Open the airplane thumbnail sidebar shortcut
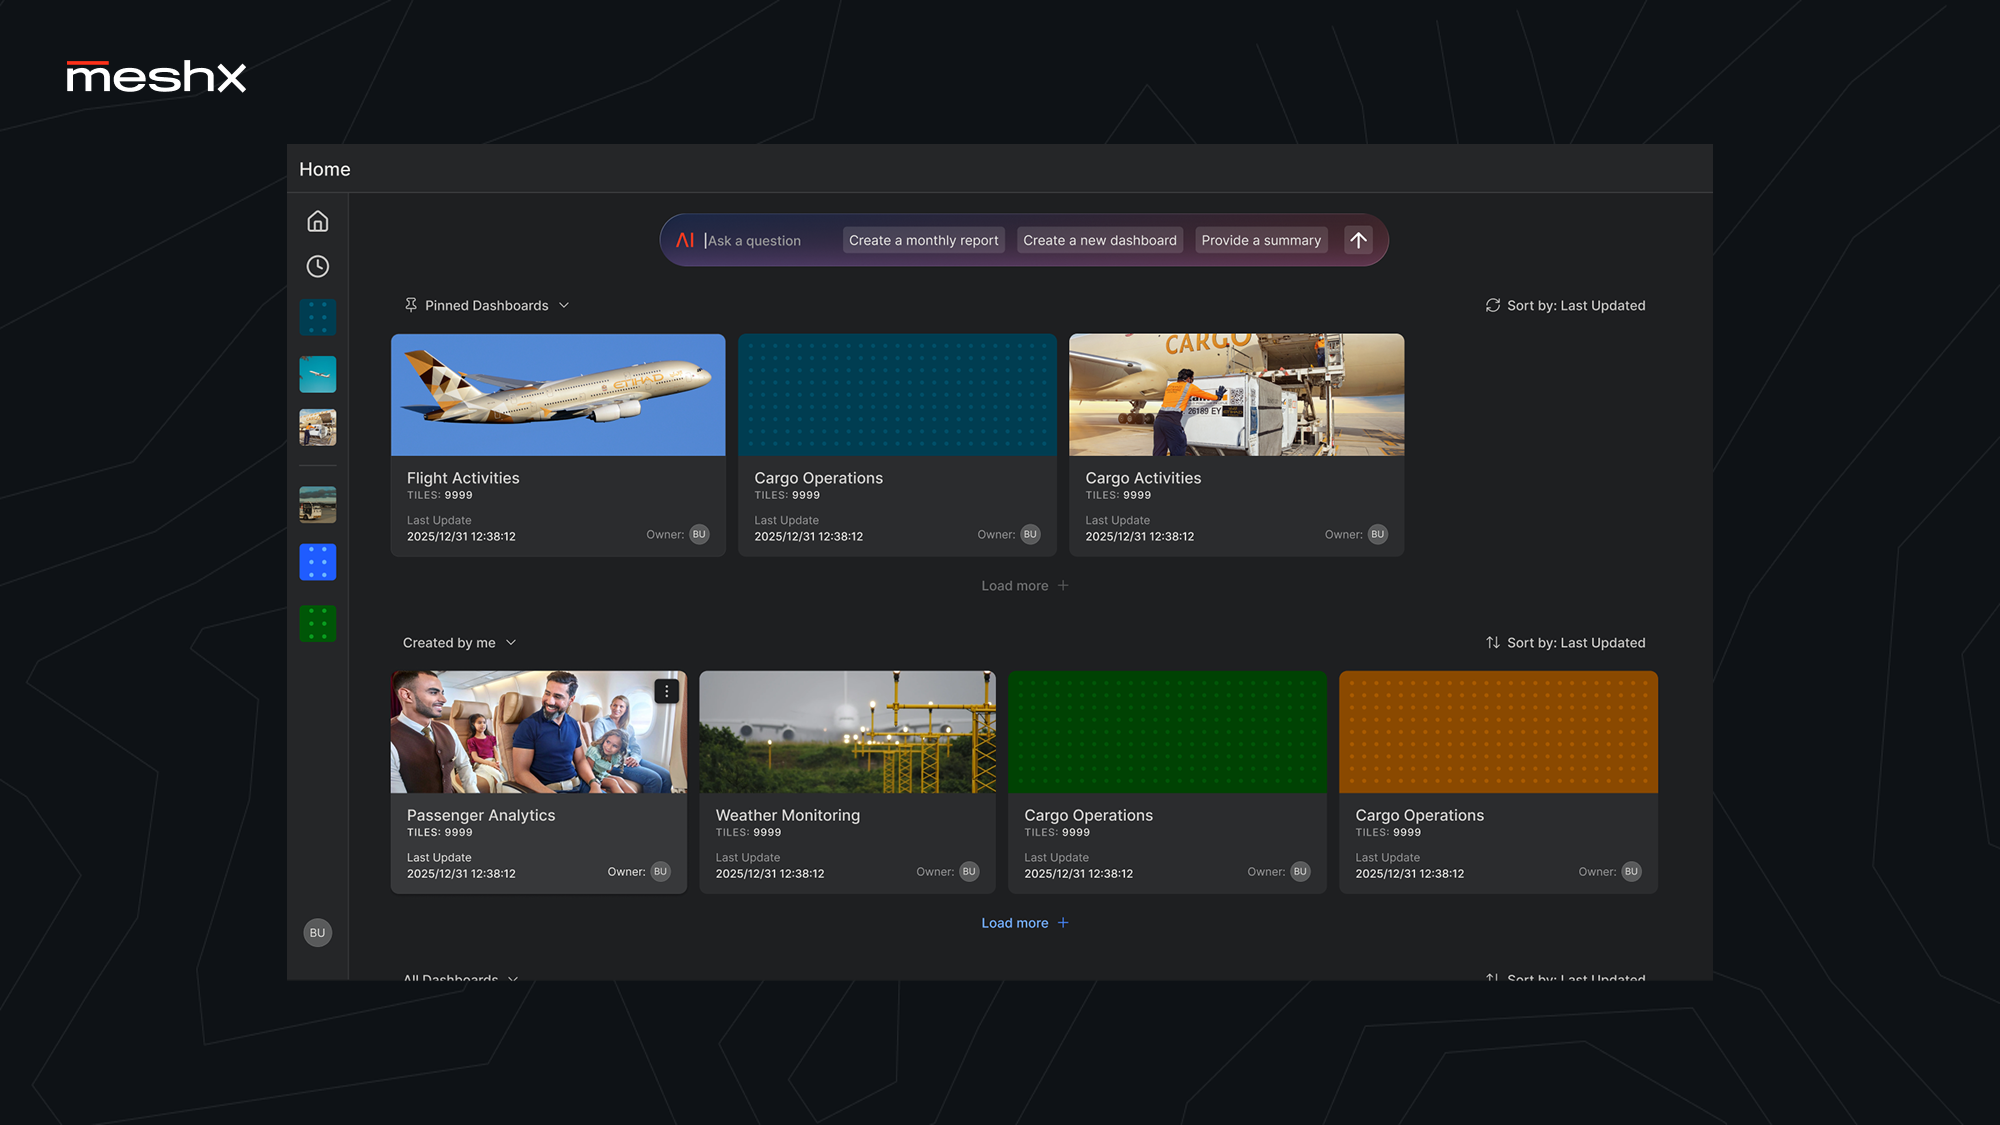The height and width of the screenshot is (1125, 2000). [318, 374]
